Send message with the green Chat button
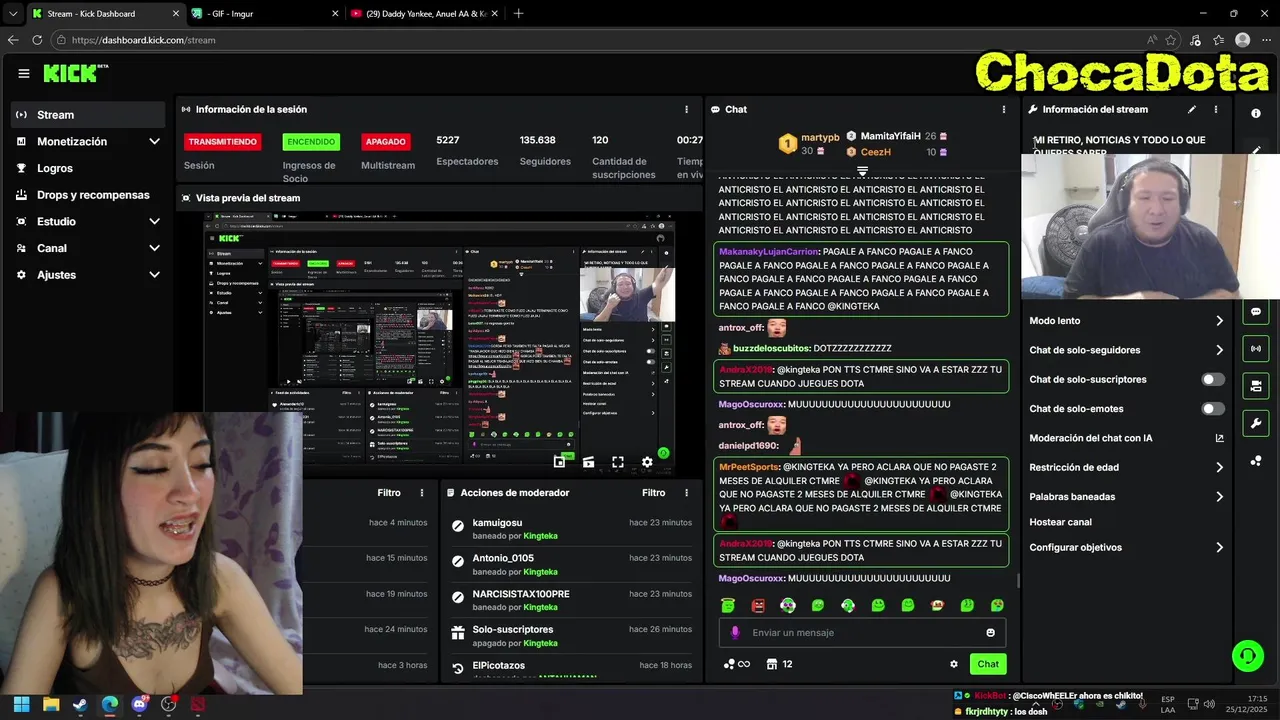 [988, 664]
